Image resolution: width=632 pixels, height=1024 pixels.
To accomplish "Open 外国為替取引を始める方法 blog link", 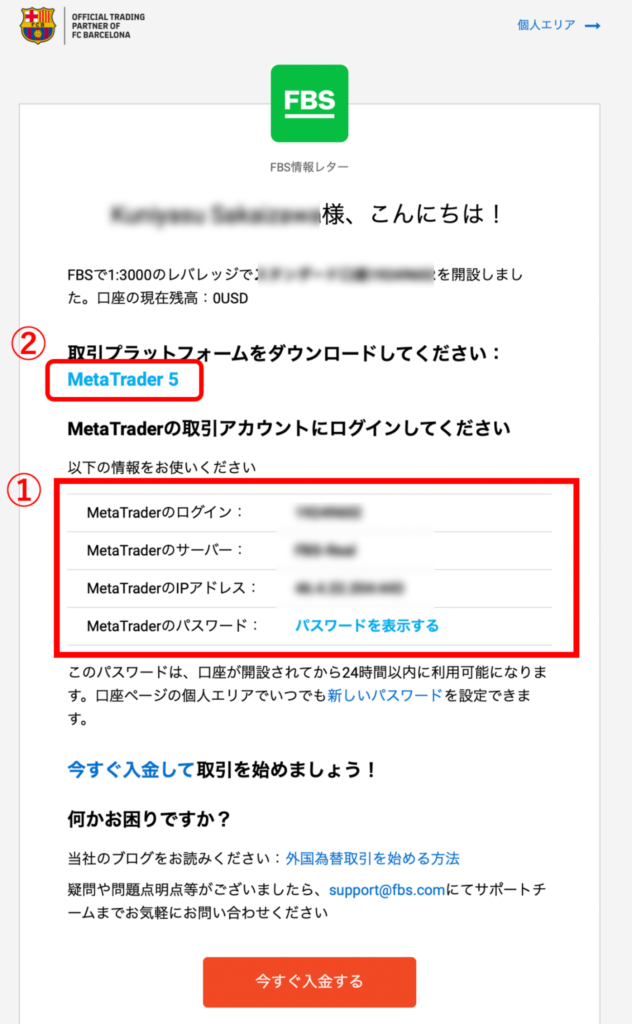I will coord(372,858).
